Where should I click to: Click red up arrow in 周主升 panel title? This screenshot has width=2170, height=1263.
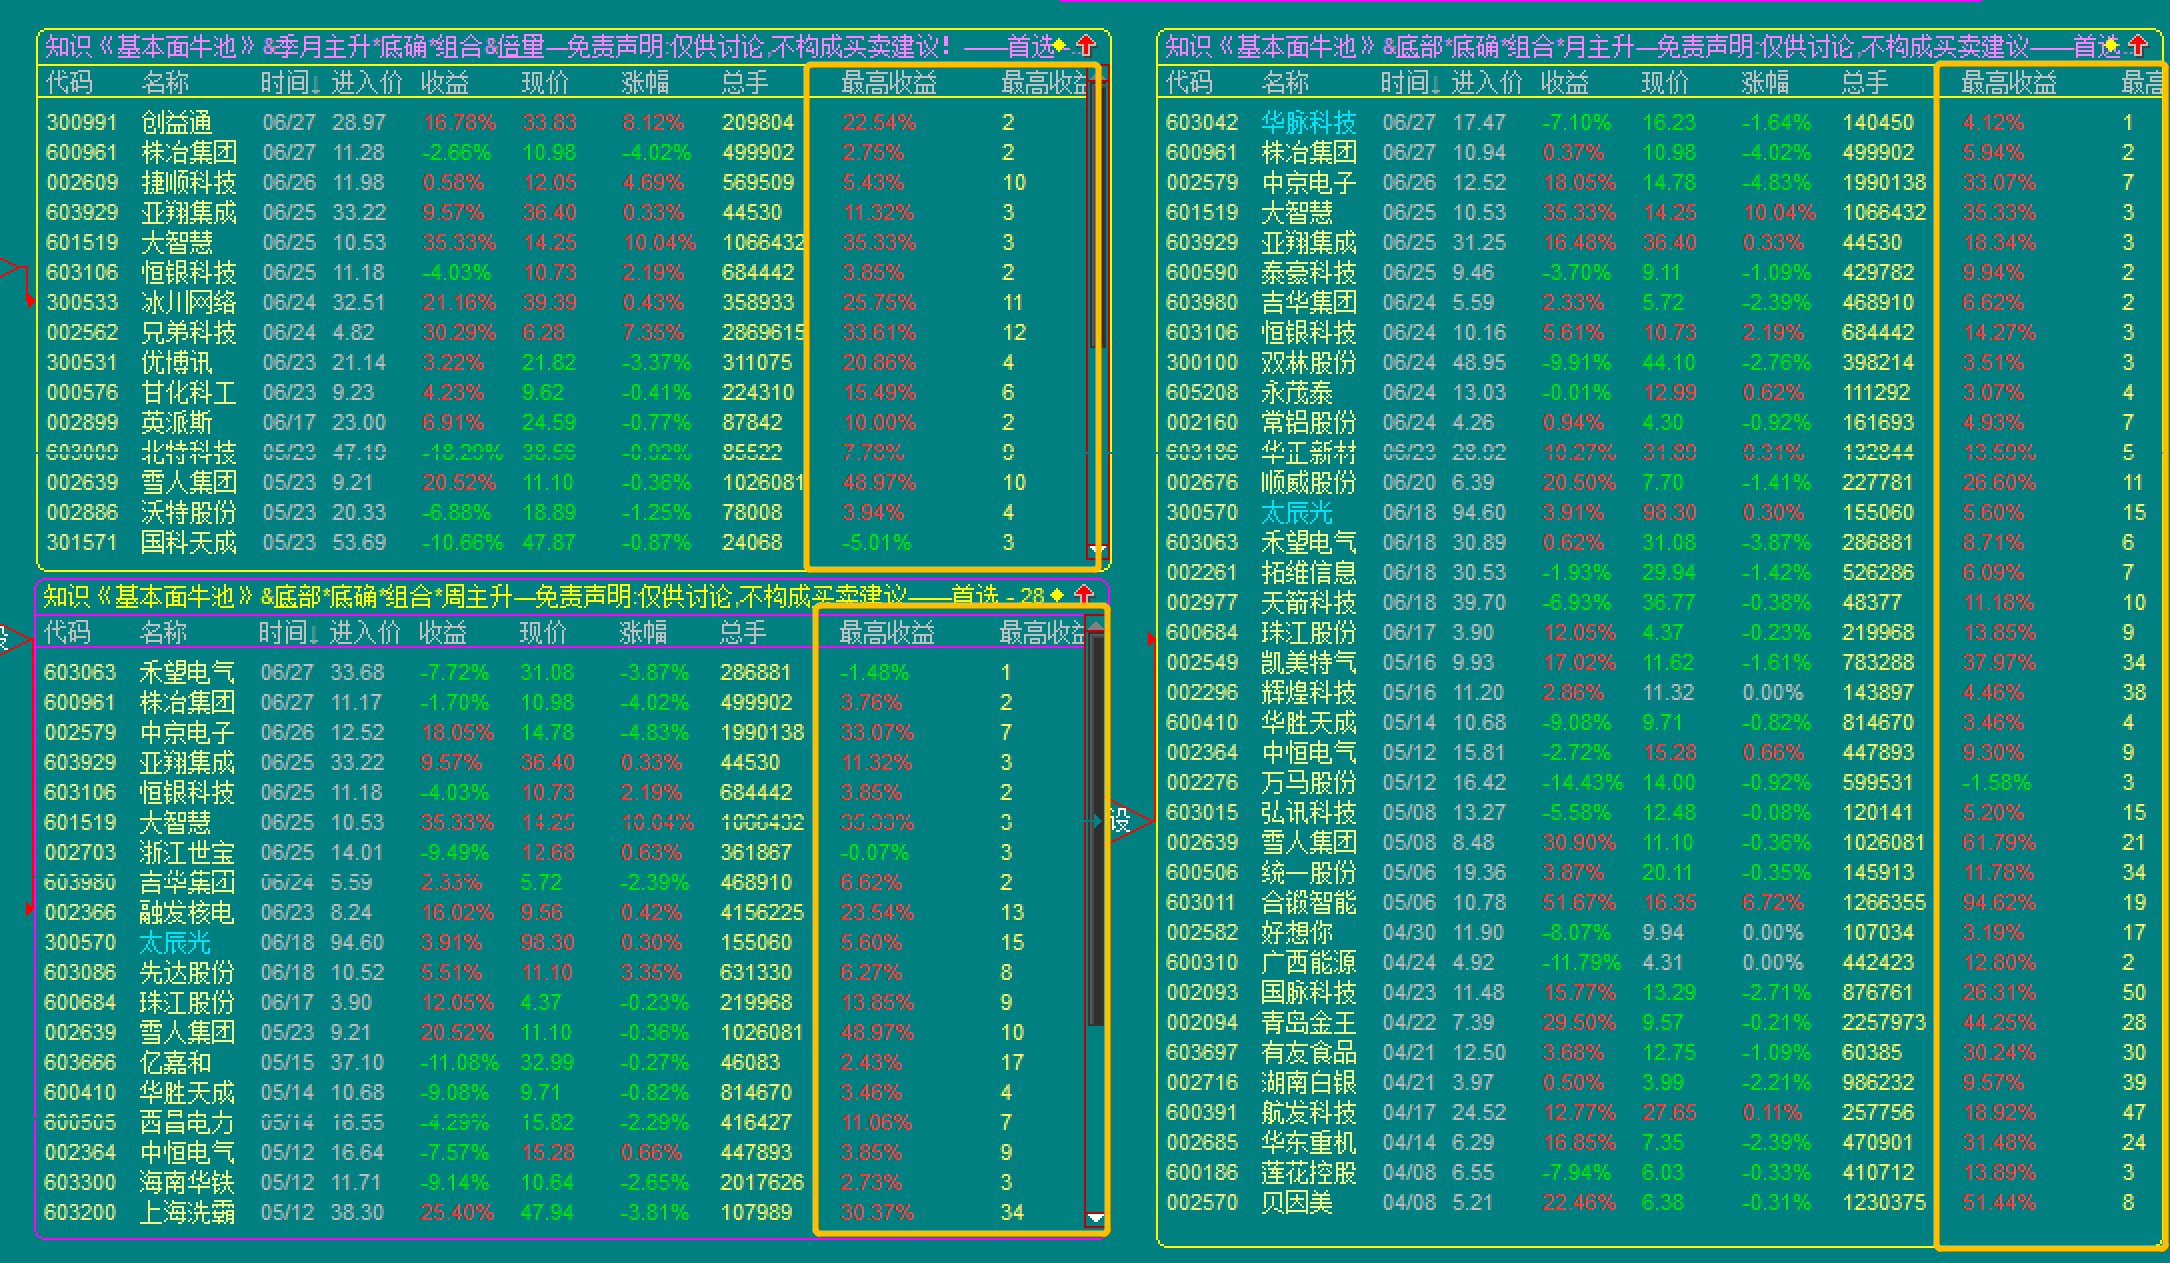click(x=1084, y=595)
